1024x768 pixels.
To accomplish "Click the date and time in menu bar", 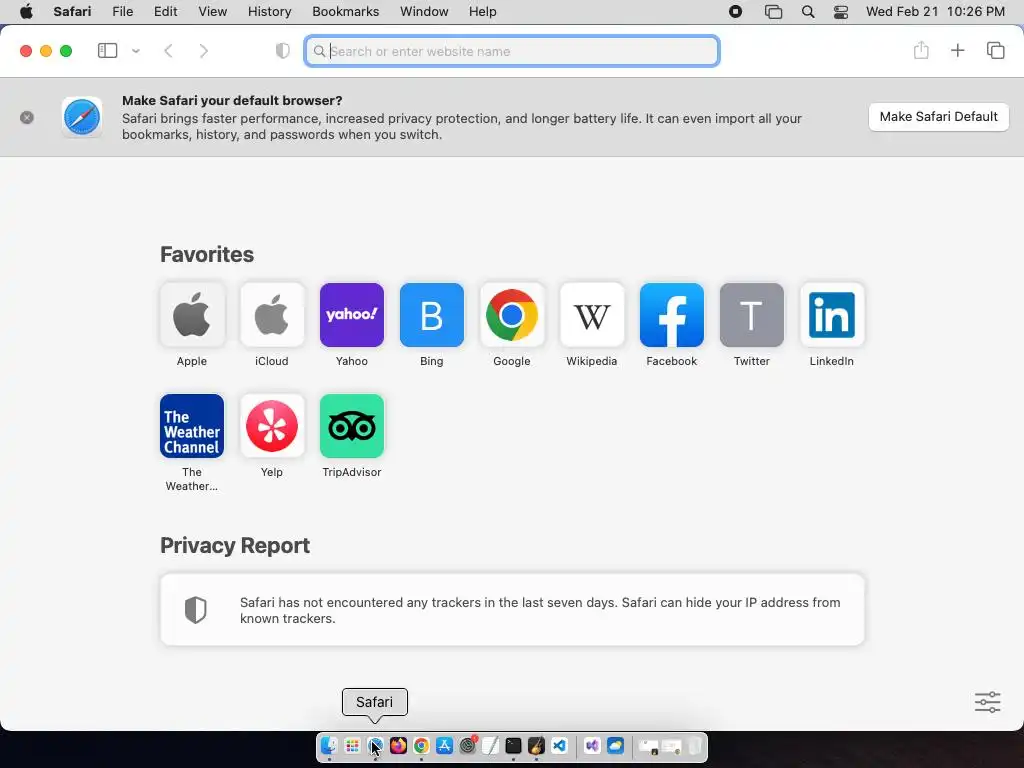I will [935, 12].
